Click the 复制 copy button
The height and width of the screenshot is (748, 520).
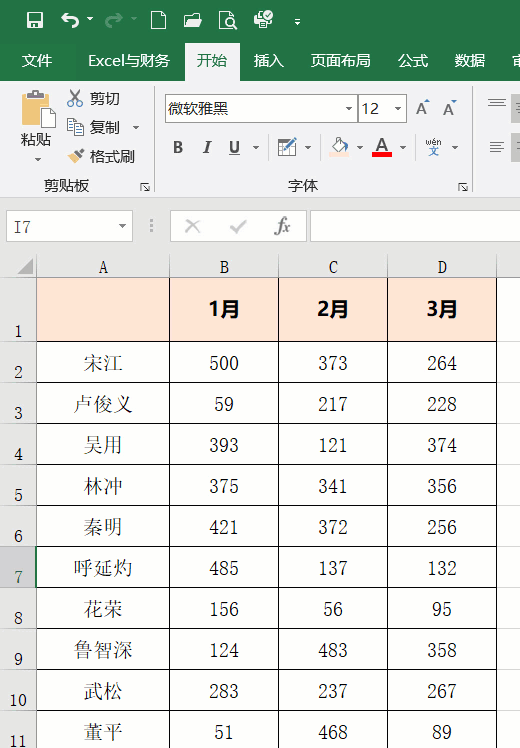click(94, 127)
